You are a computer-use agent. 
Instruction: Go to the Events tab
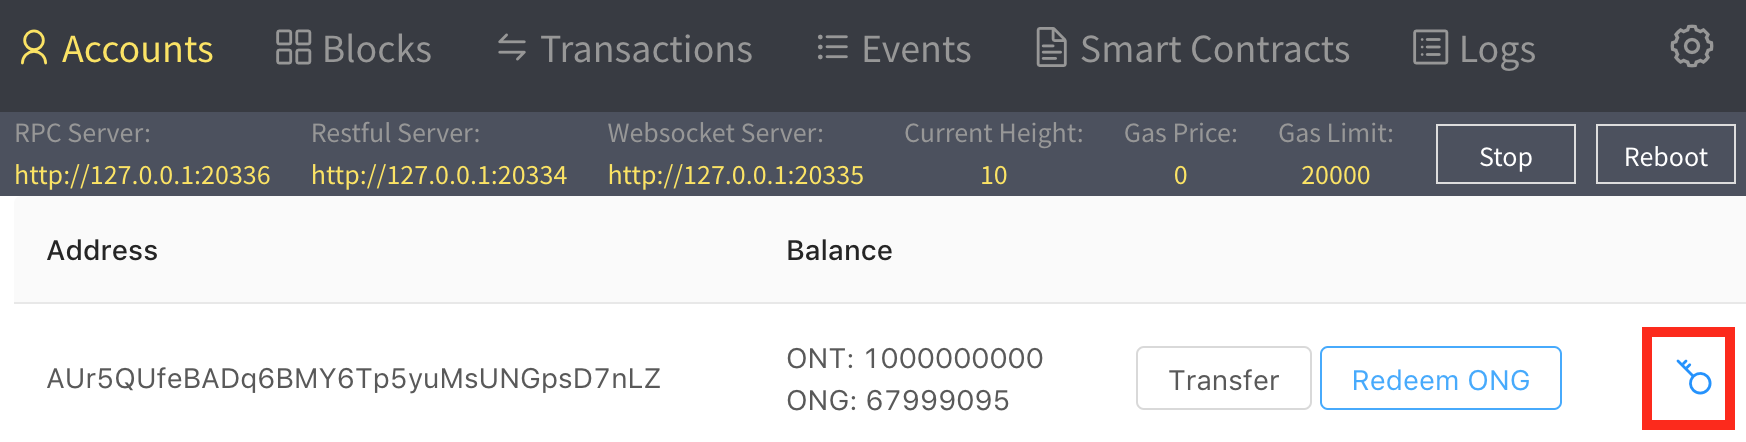(916, 49)
